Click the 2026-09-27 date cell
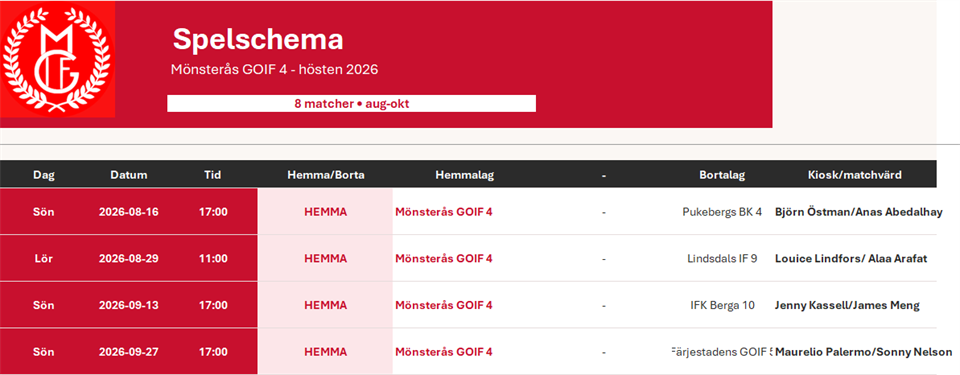Viewport: 960px width, 375px height. [129, 352]
